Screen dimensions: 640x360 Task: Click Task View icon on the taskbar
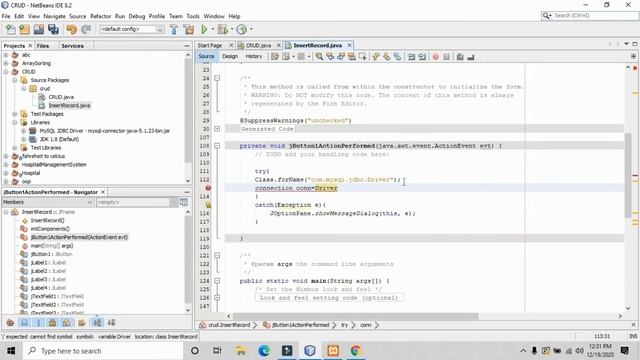tap(217, 351)
